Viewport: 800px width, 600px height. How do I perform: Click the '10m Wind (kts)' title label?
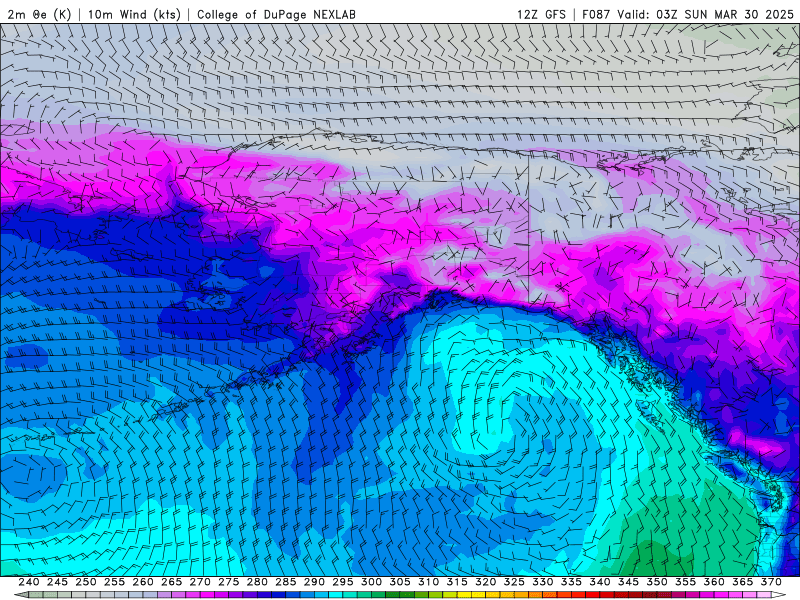(x=135, y=14)
